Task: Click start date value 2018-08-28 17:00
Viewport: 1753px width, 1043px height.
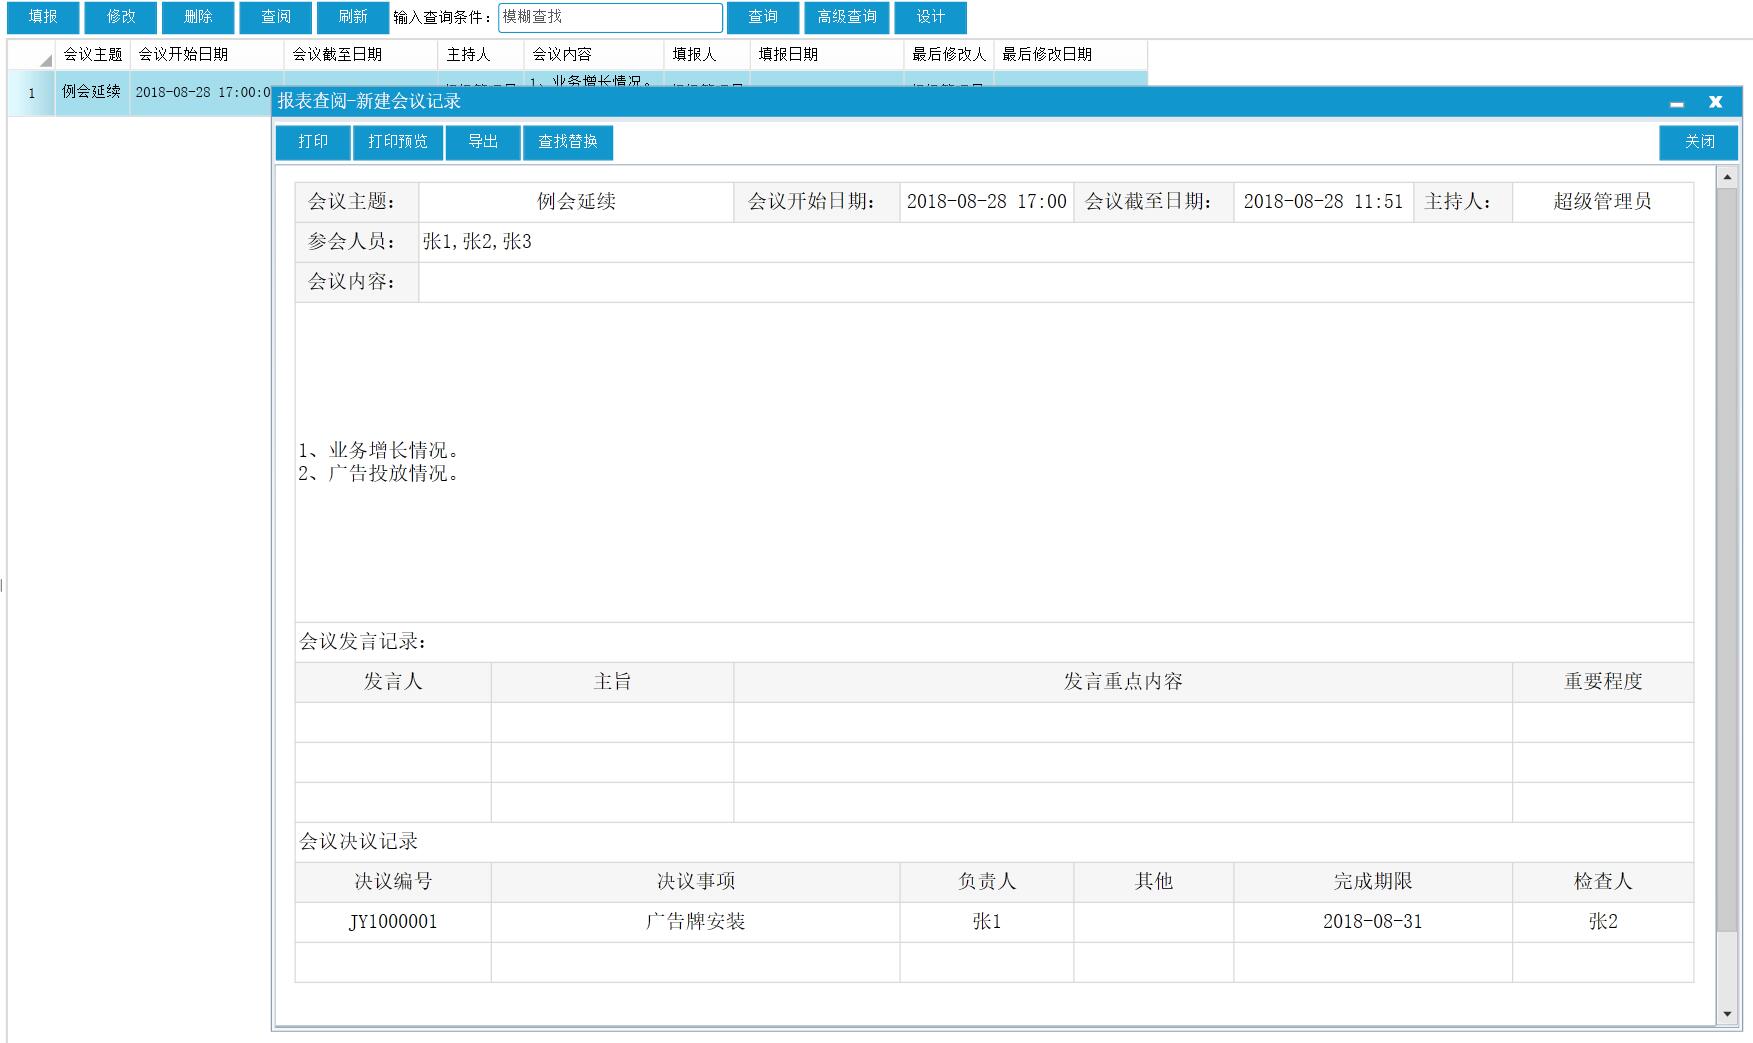Action: click(x=986, y=202)
